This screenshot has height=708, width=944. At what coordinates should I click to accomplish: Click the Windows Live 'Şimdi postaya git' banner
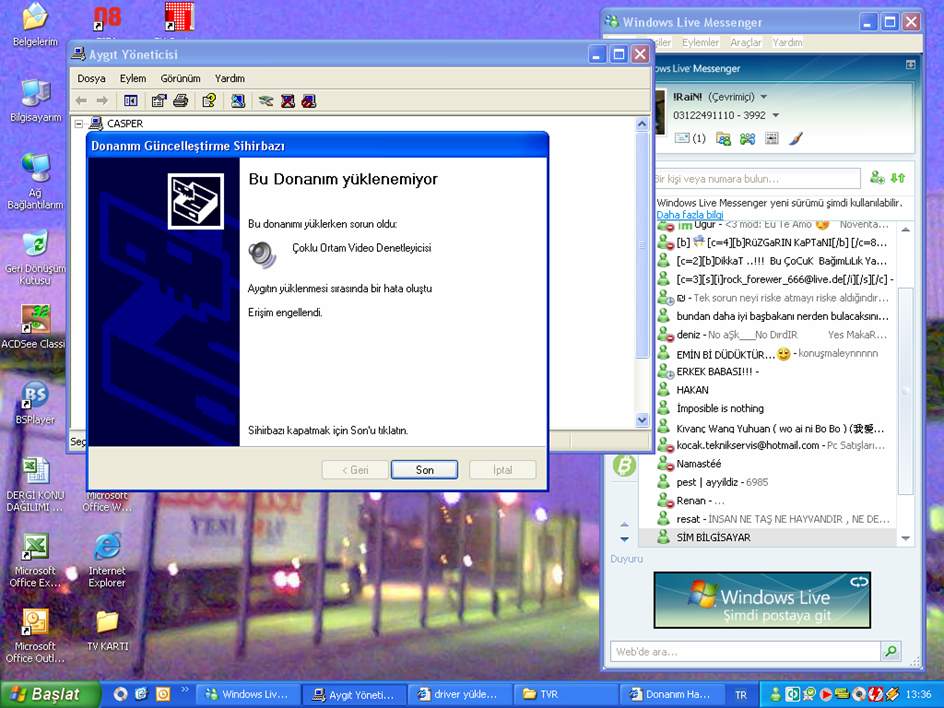point(762,600)
